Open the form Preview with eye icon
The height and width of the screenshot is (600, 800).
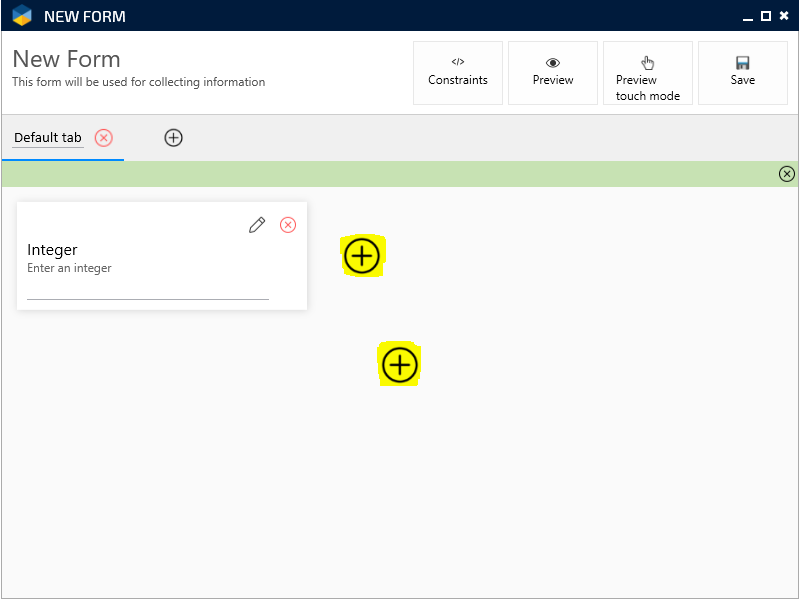click(x=552, y=72)
